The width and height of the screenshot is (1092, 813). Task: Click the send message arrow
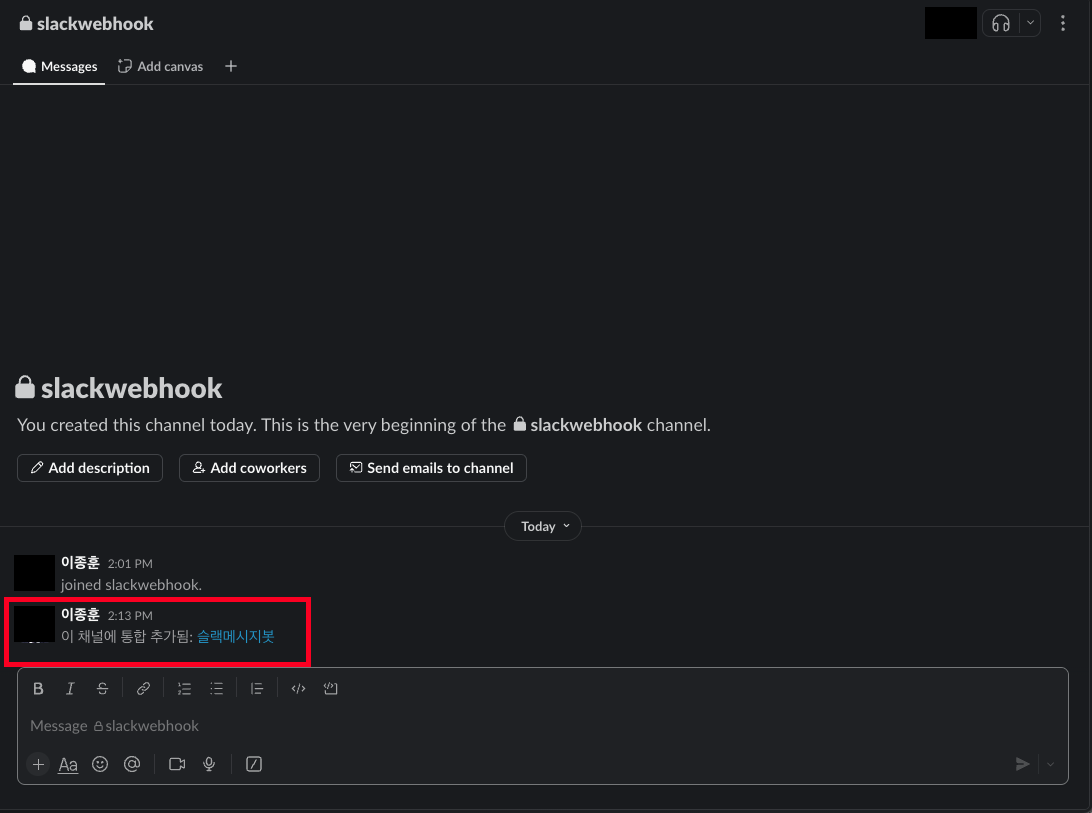point(1022,764)
